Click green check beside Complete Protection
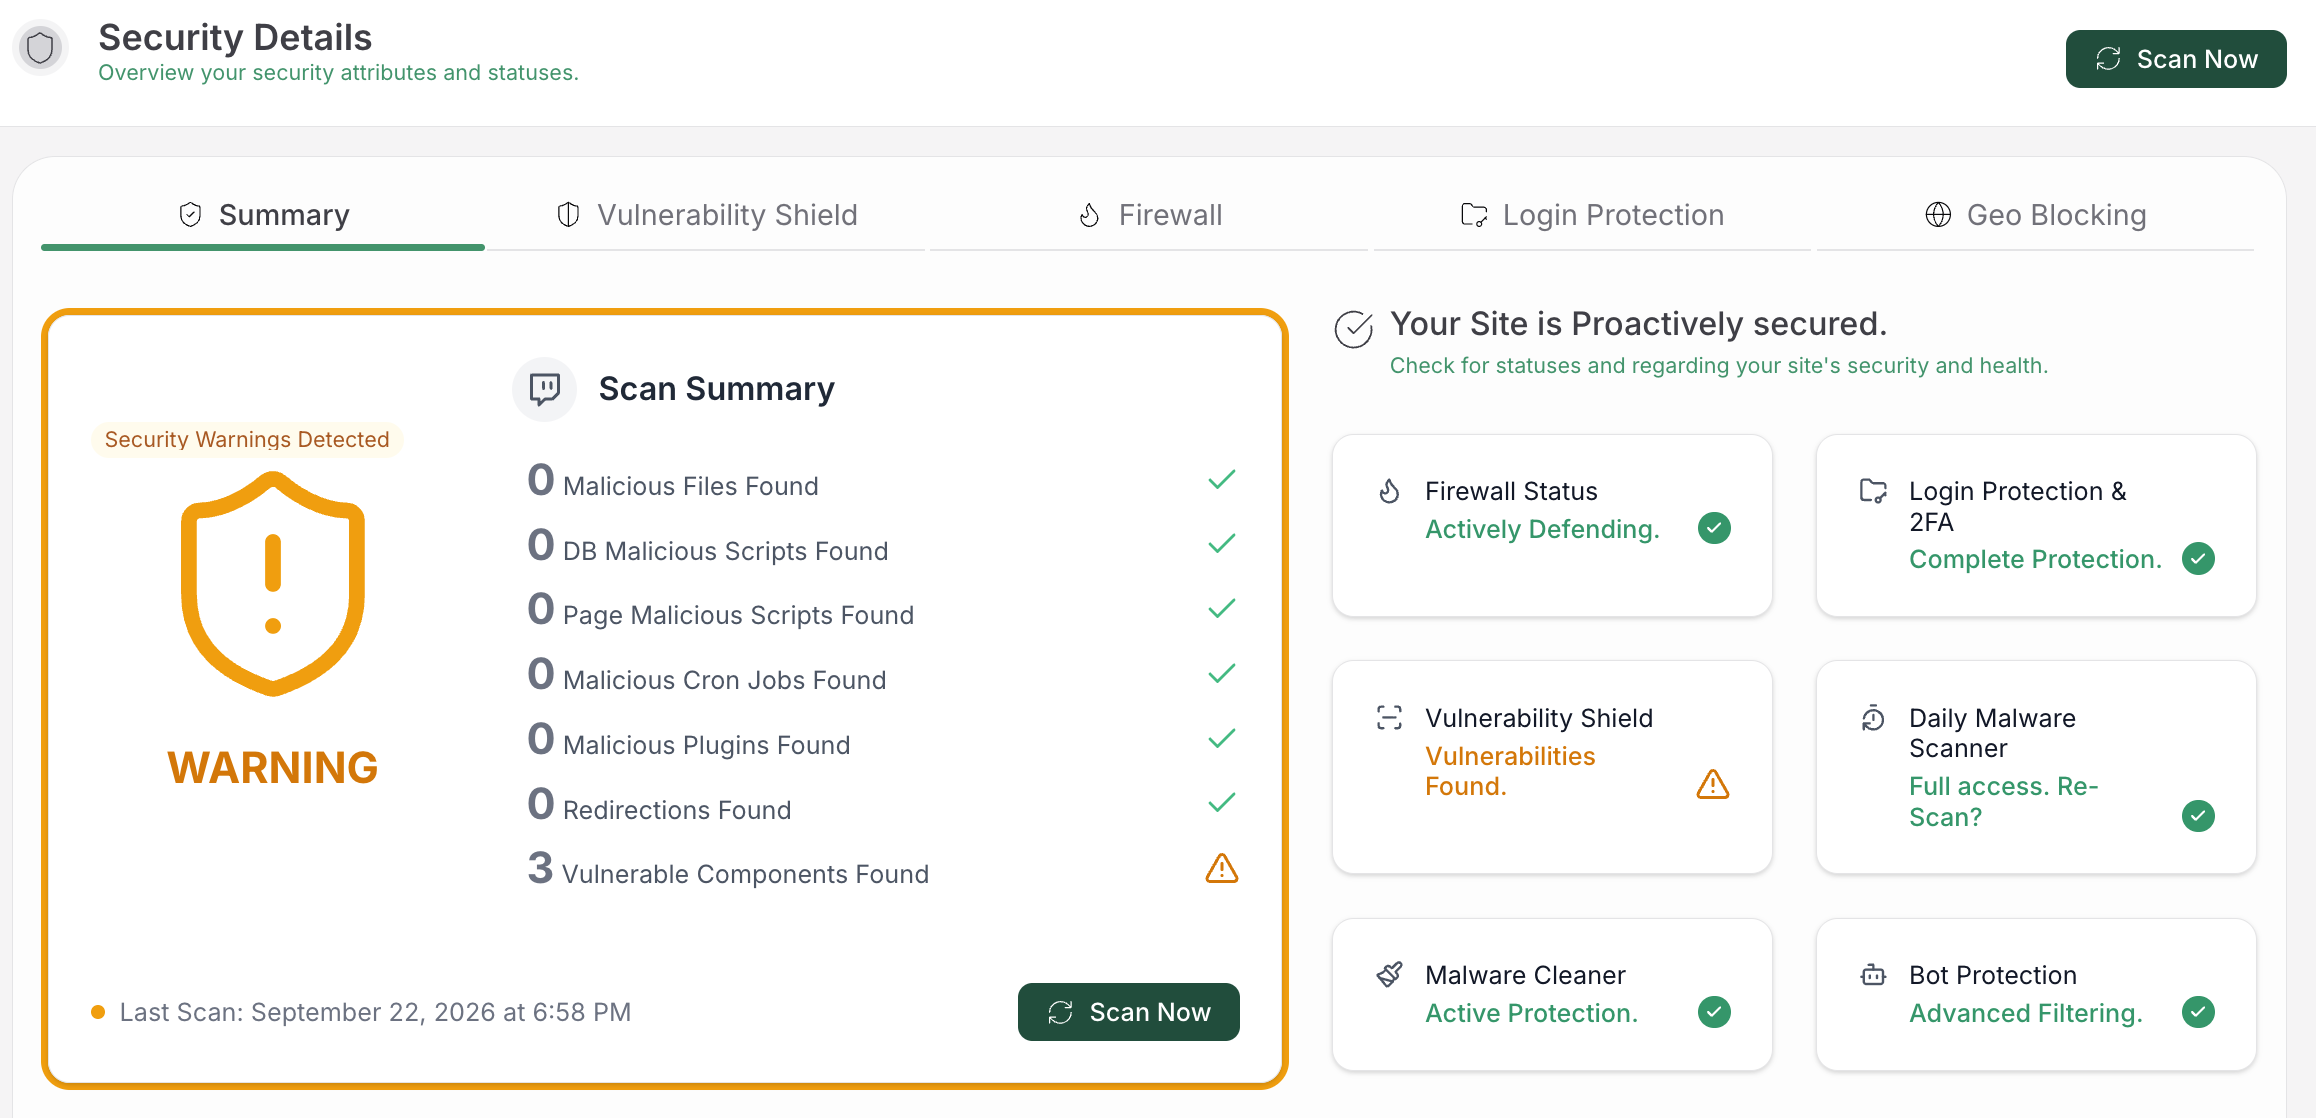2316x1118 pixels. pos(2198,558)
